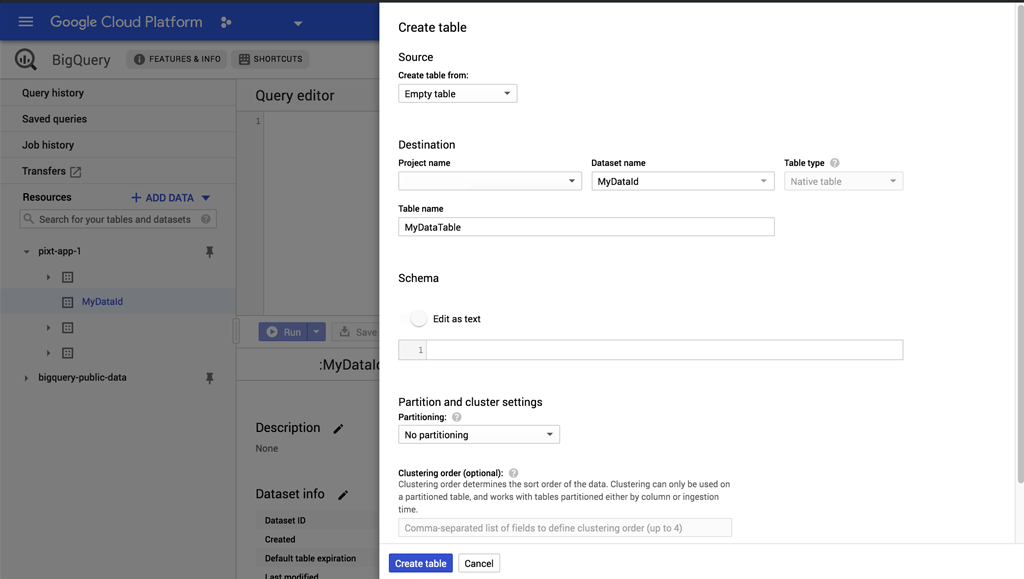
Task: Unpin the bigquery-public-data project
Action: (210, 378)
